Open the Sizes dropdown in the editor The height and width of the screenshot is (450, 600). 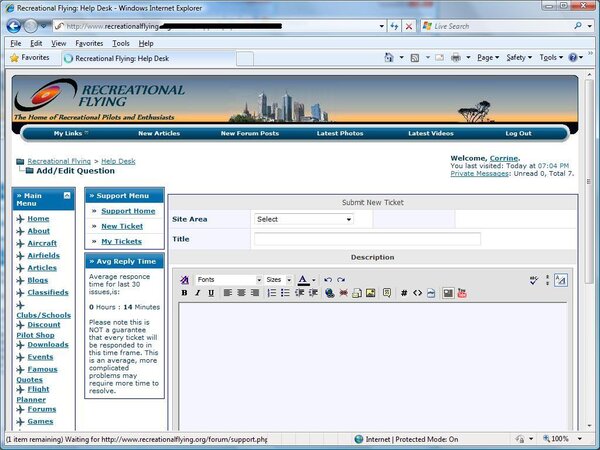point(278,280)
